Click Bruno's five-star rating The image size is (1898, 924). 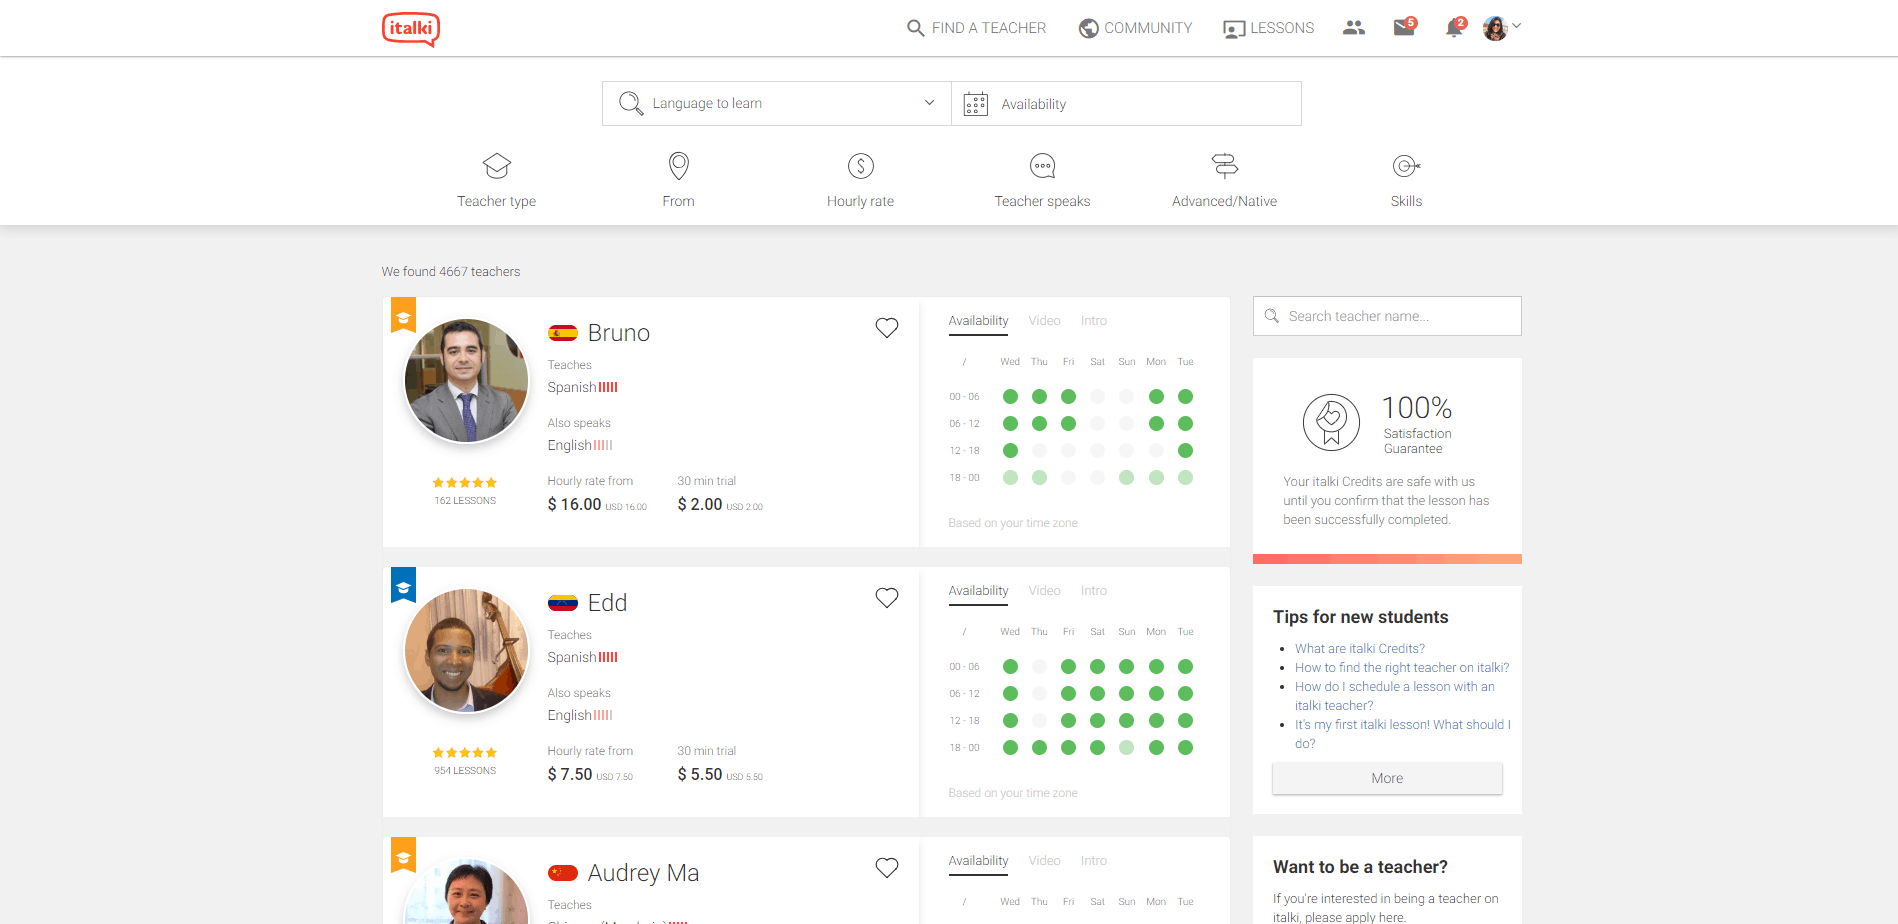465,483
